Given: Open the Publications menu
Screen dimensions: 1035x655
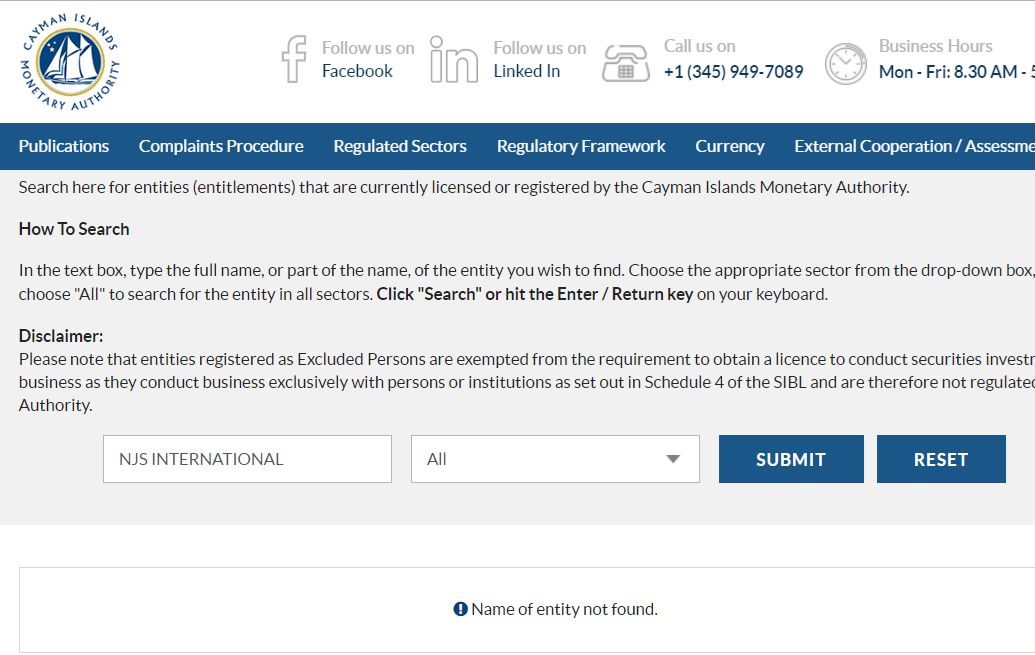Looking at the screenshot, I should tap(64, 146).
